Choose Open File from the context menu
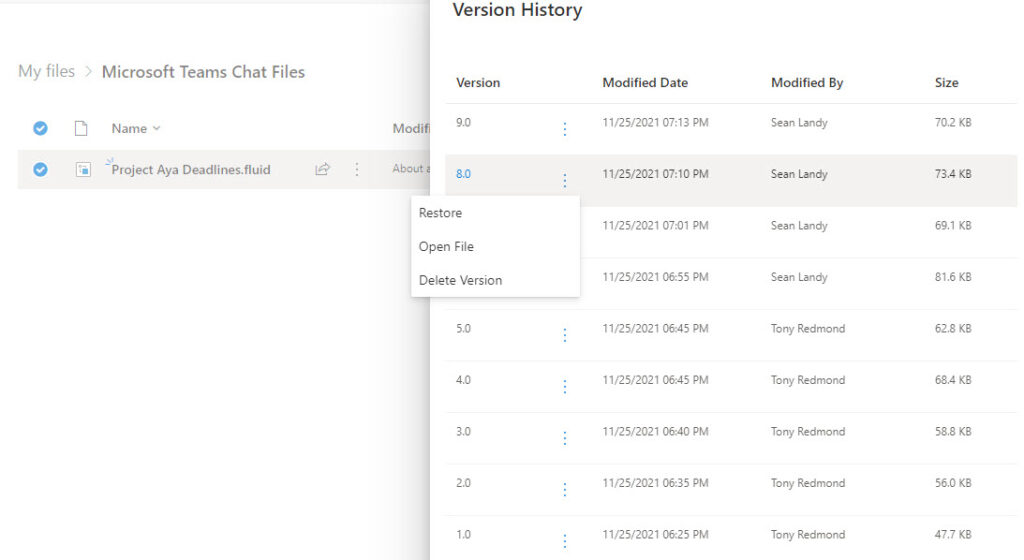Screen dimensions: 1024x560 (x=446, y=247)
